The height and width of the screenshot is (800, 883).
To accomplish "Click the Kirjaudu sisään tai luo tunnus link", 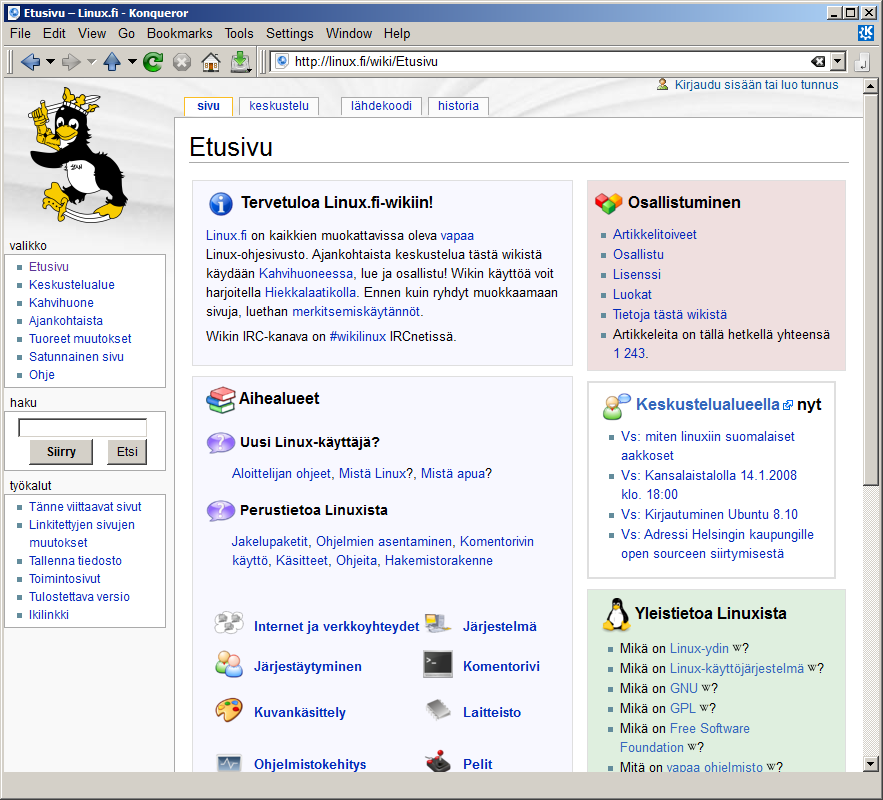I will click(756, 85).
